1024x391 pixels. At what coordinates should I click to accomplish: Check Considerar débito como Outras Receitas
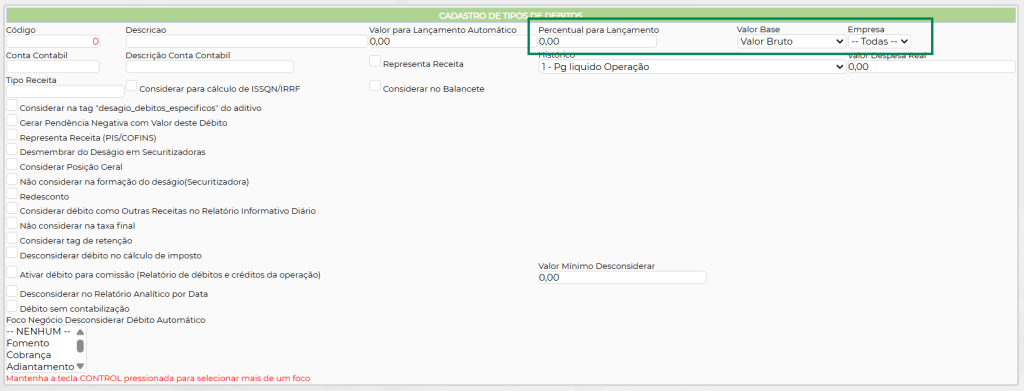(12, 209)
